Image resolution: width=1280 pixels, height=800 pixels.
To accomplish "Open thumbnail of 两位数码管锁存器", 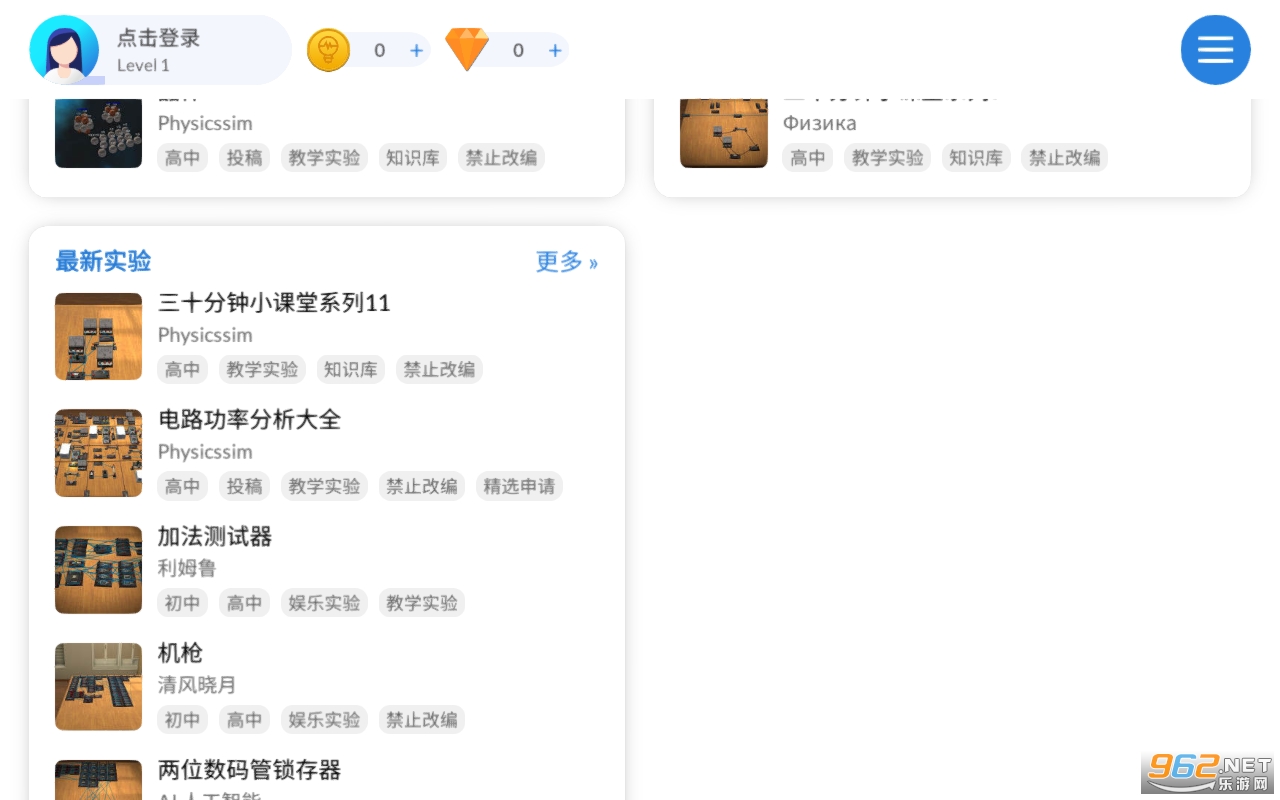I will pyautogui.click(x=98, y=780).
